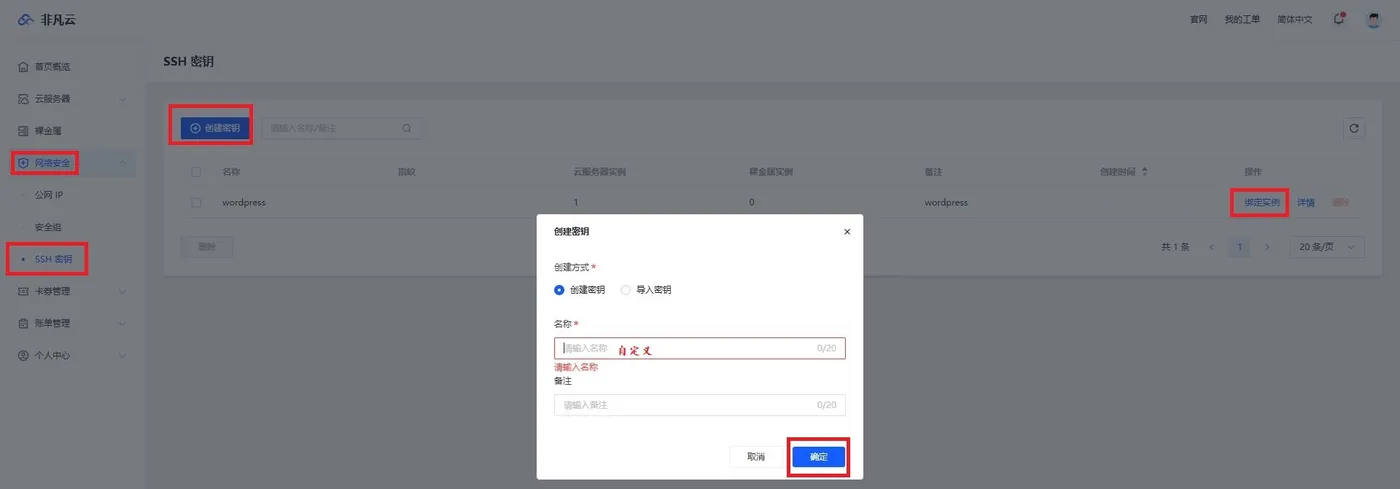
Task: Click the refresh table icon
Action: tap(1354, 128)
